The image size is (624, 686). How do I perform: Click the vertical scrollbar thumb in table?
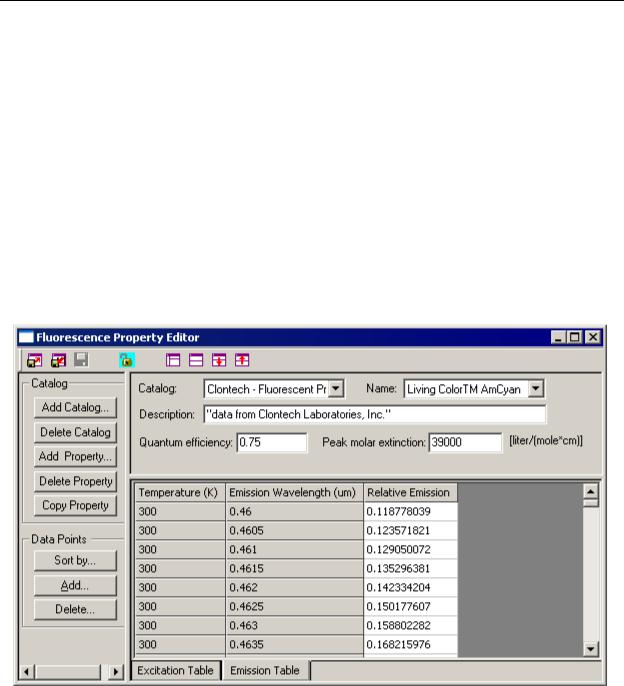click(591, 503)
